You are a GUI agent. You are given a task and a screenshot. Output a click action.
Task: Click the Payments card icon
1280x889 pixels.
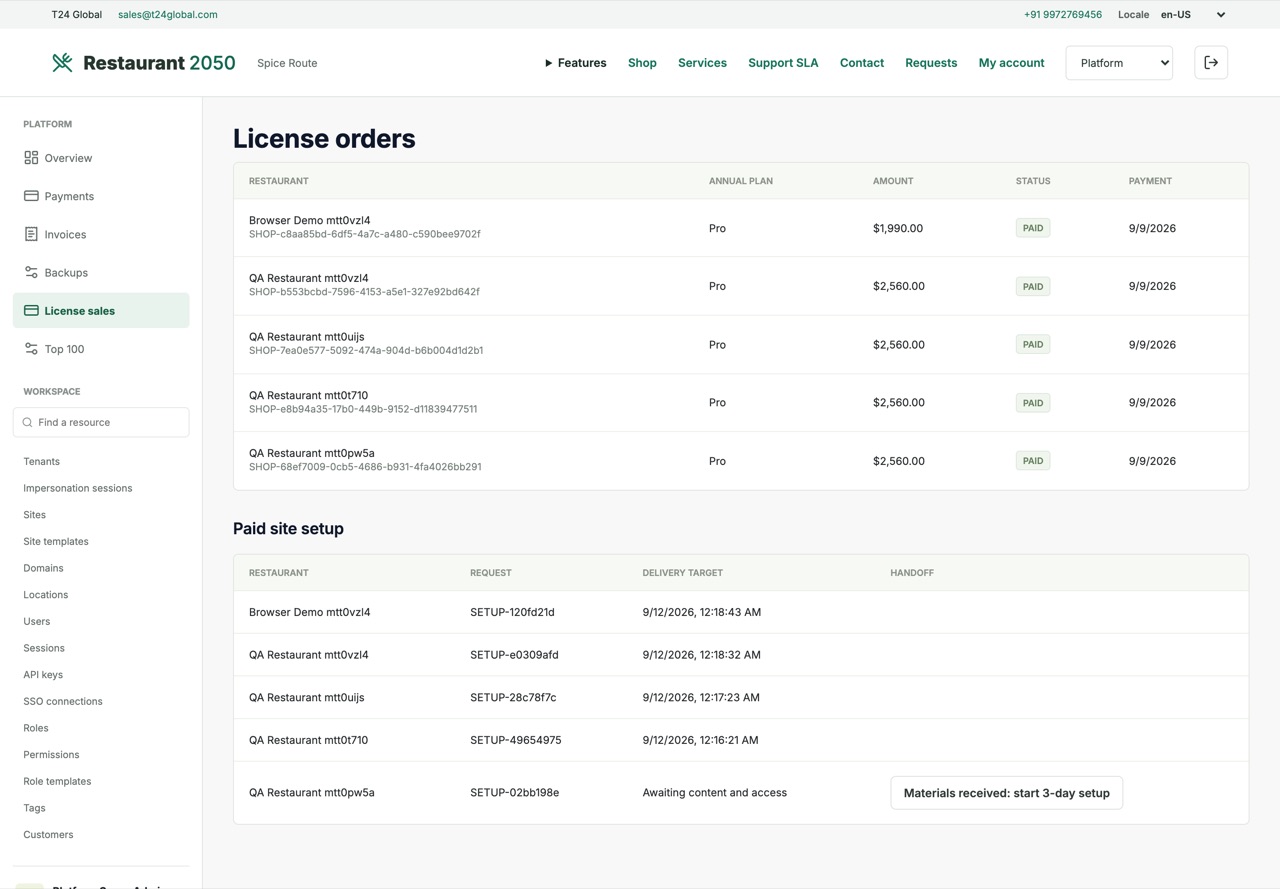tap(31, 196)
